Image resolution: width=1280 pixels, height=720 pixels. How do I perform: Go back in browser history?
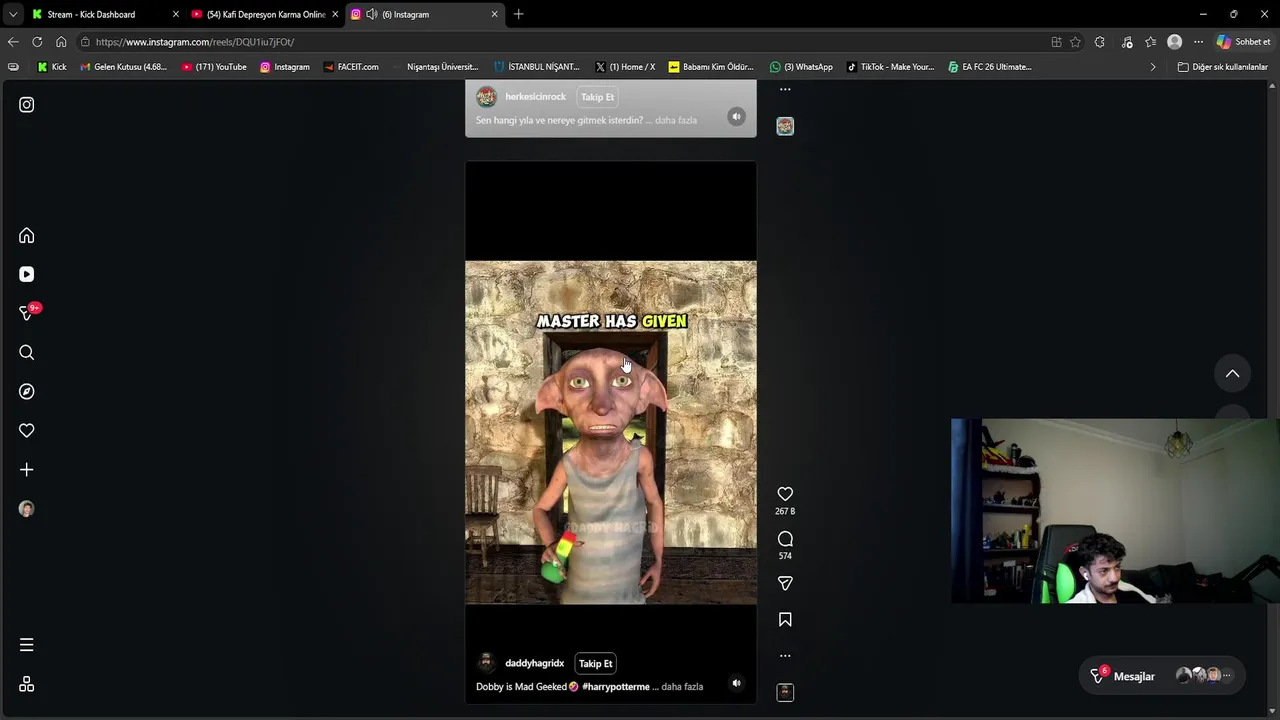pyautogui.click(x=13, y=42)
